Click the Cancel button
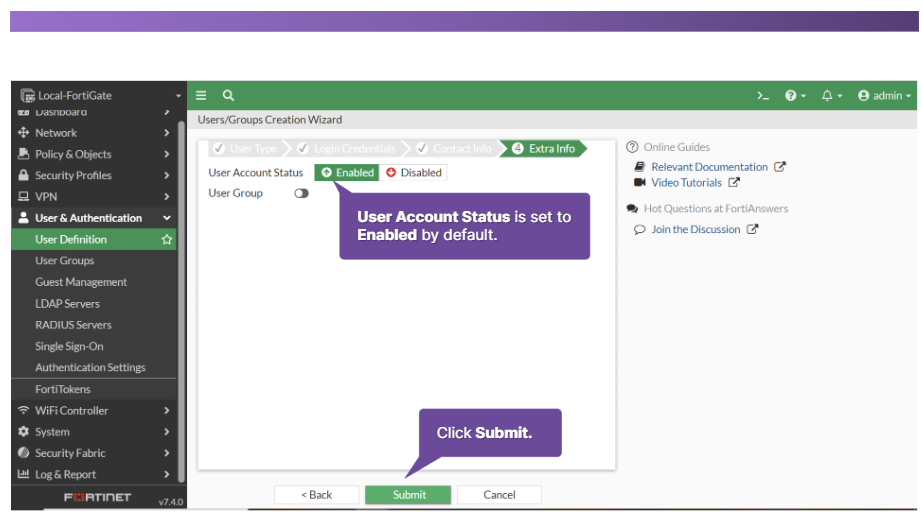923x524 pixels. point(499,495)
